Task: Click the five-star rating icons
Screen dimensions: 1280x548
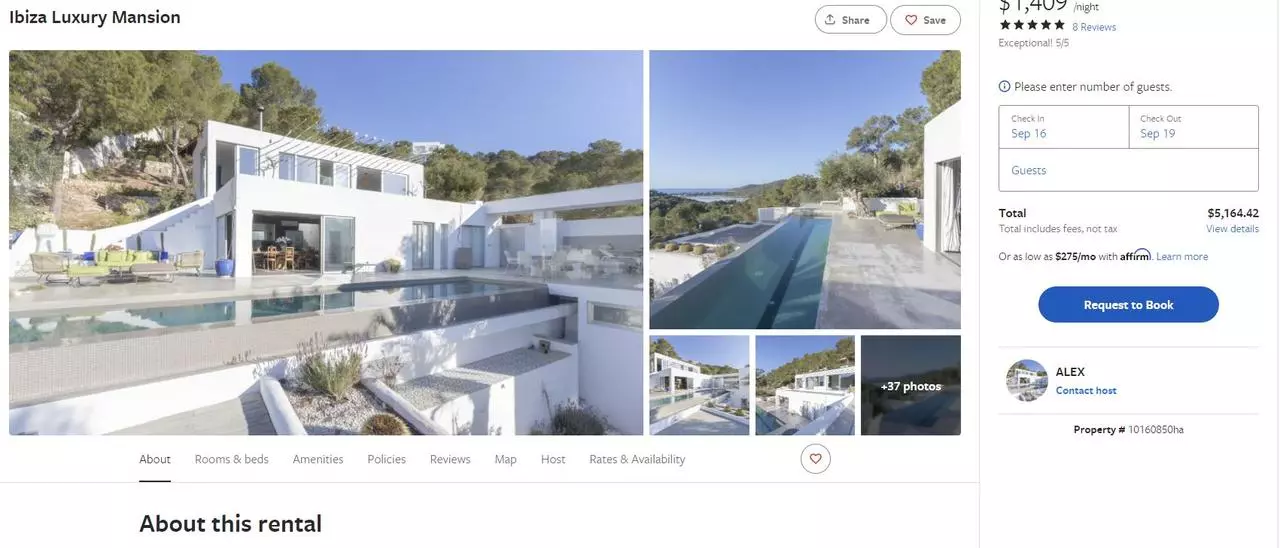Action: coord(1032,25)
